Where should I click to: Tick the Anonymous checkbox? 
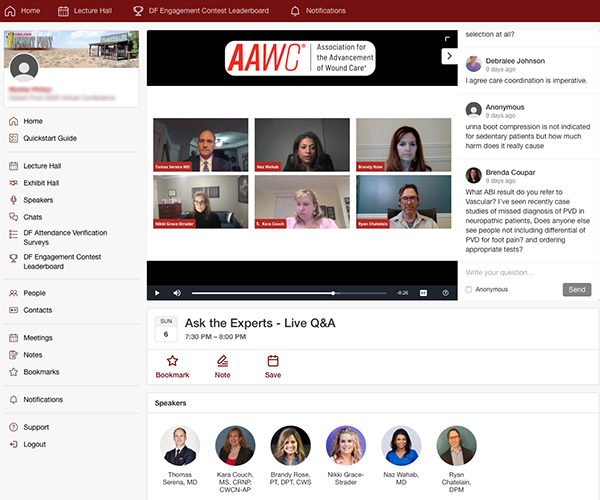click(468, 289)
